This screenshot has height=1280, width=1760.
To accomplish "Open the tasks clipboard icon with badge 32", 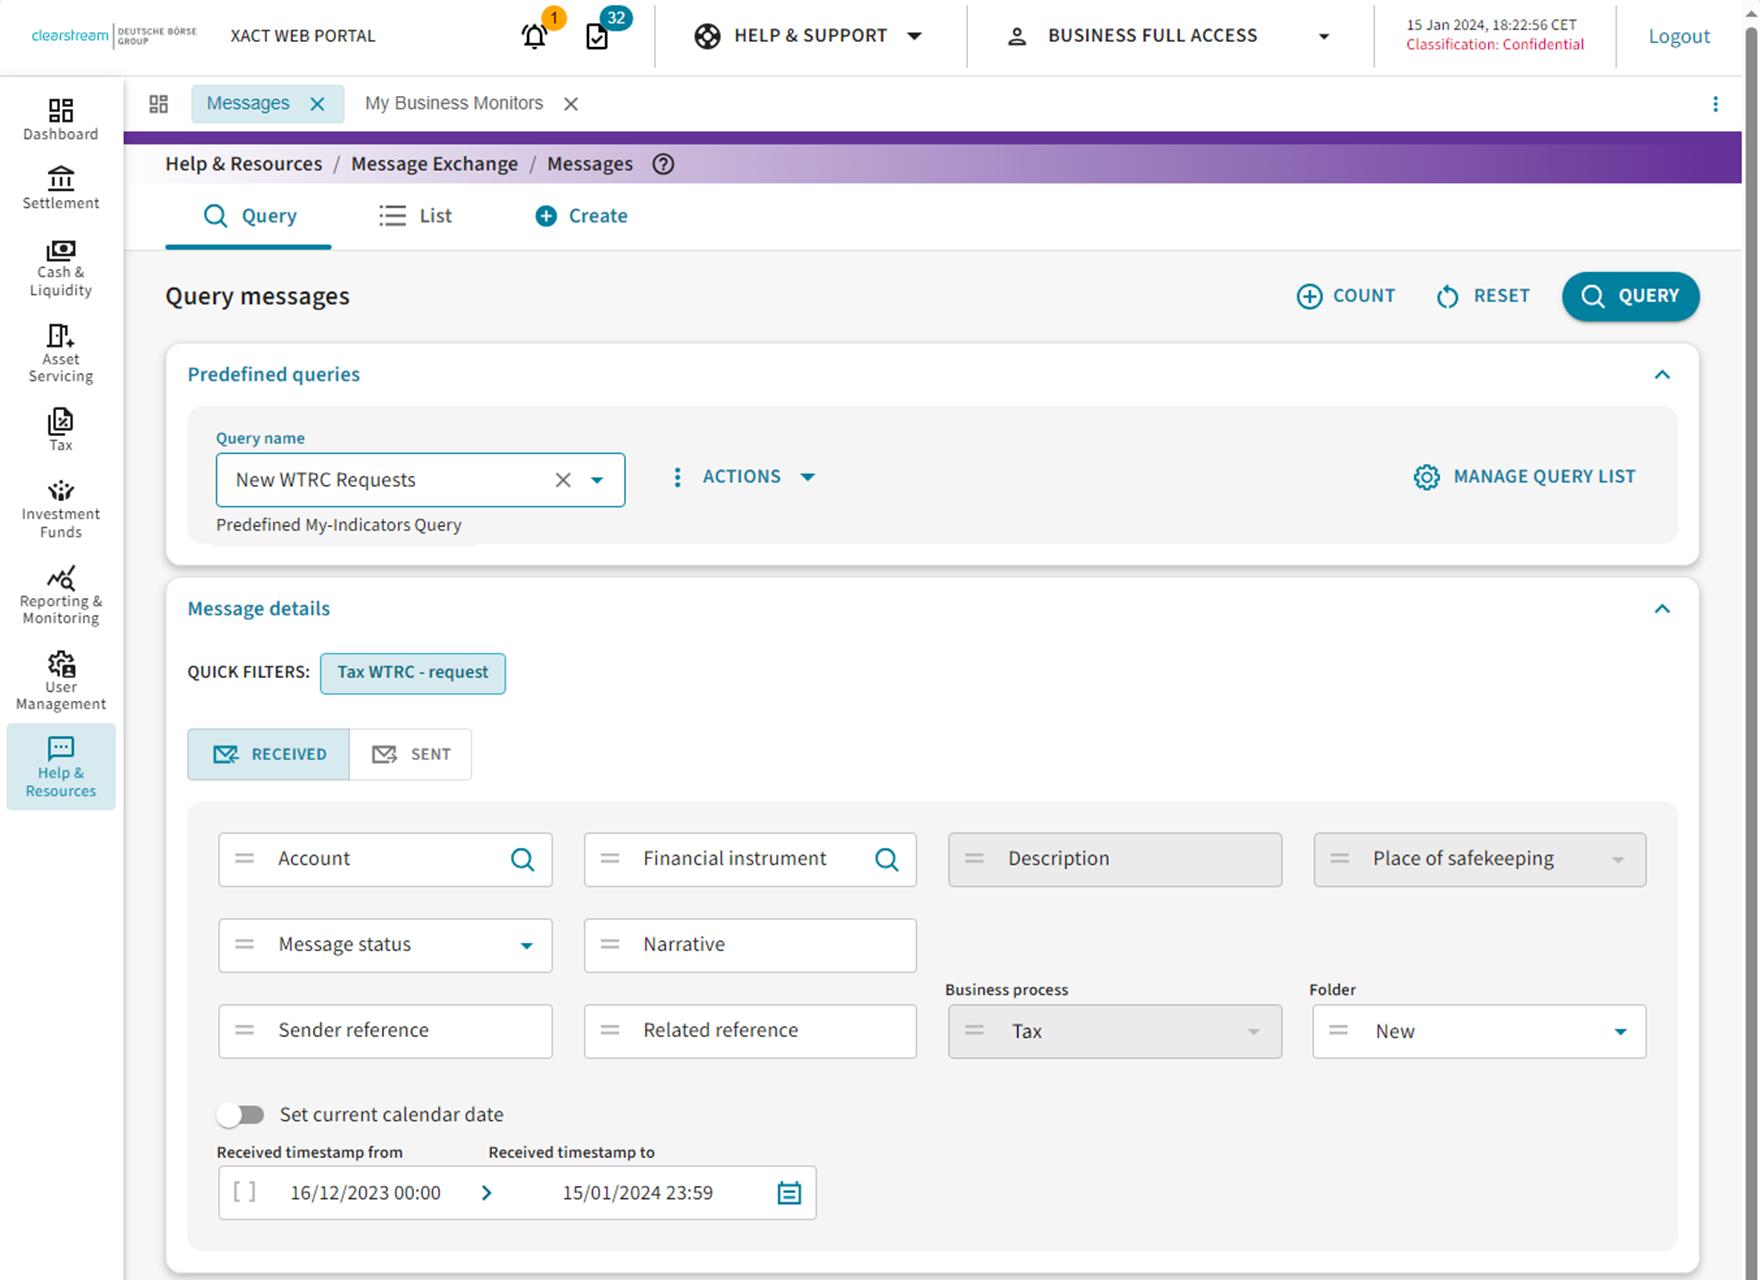I will pos(597,37).
